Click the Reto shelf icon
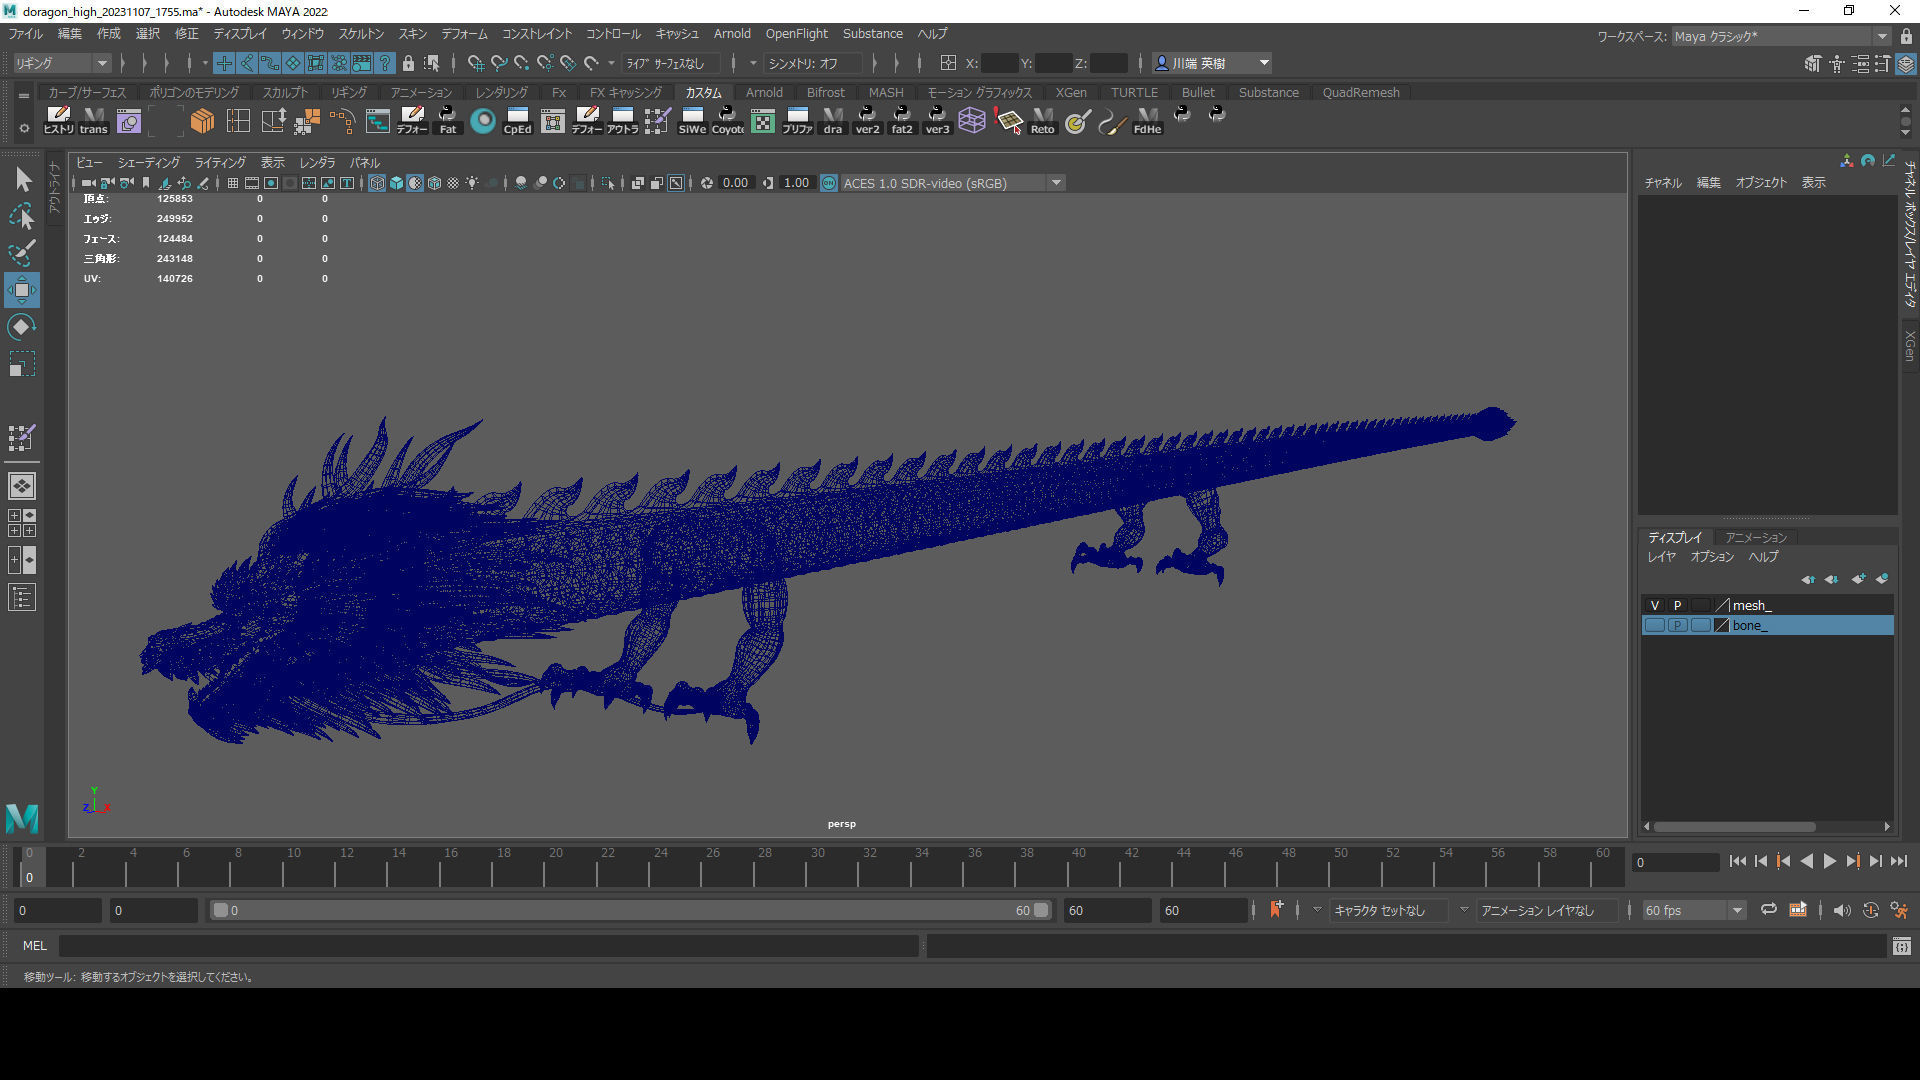 point(1042,121)
